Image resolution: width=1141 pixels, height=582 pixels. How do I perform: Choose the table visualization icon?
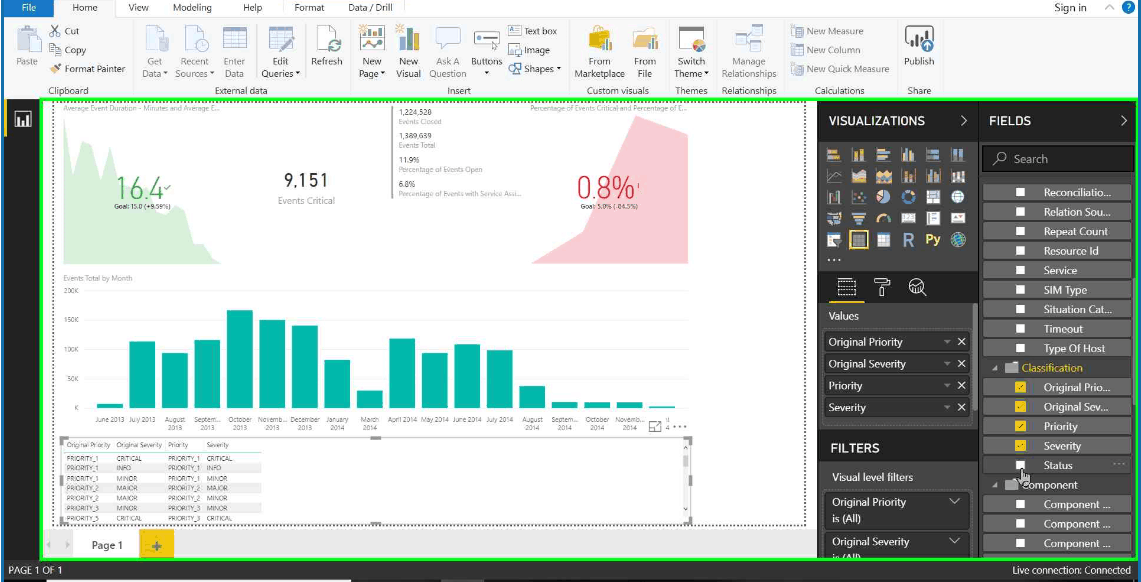pyautogui.click(x=859, y=239)
